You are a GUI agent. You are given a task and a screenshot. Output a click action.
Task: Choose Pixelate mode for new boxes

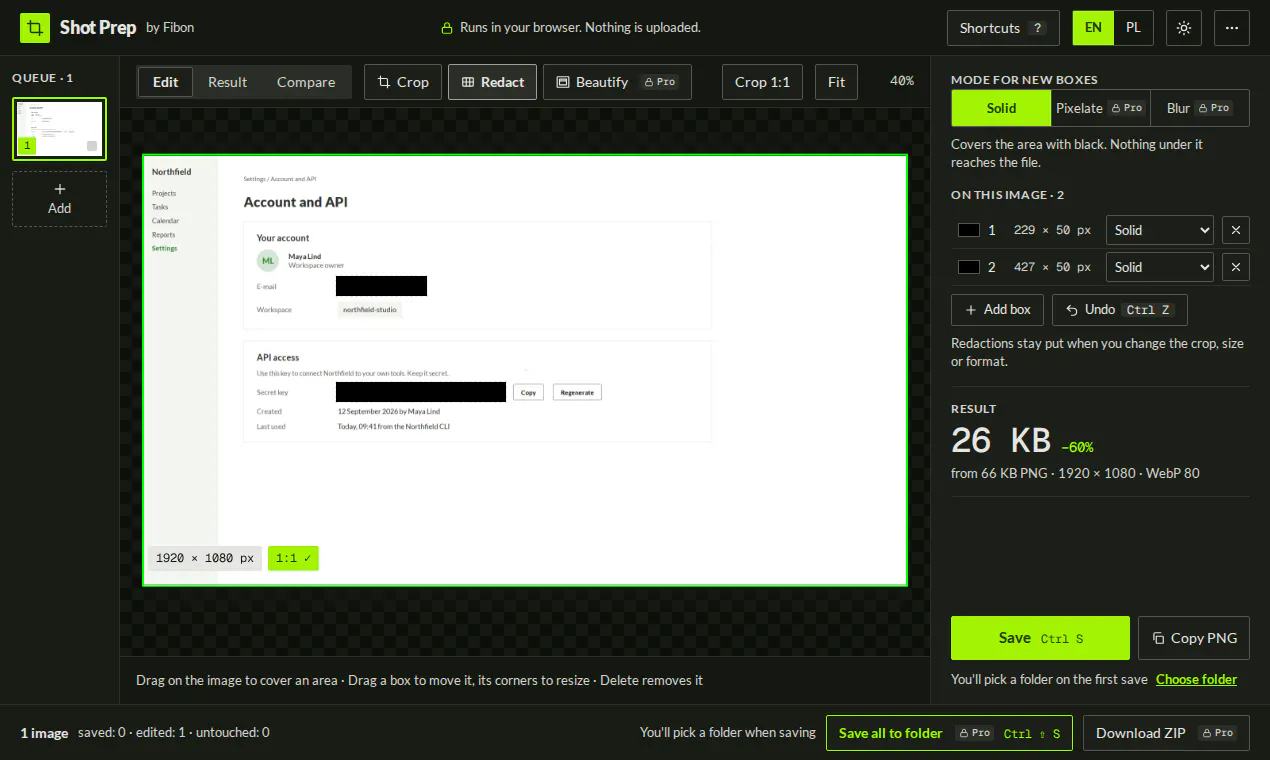click(x=1101, y=108)
